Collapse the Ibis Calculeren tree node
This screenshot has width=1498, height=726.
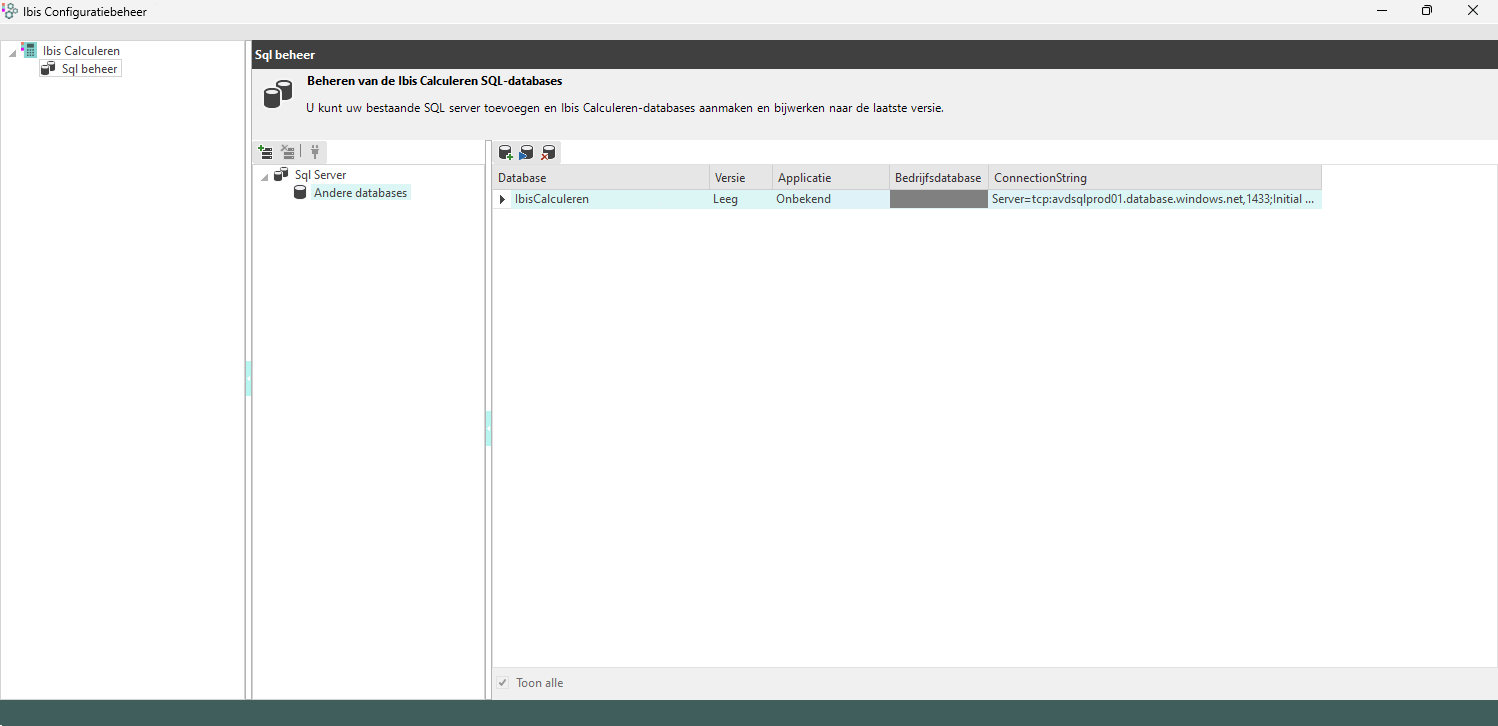click(12, 51)
